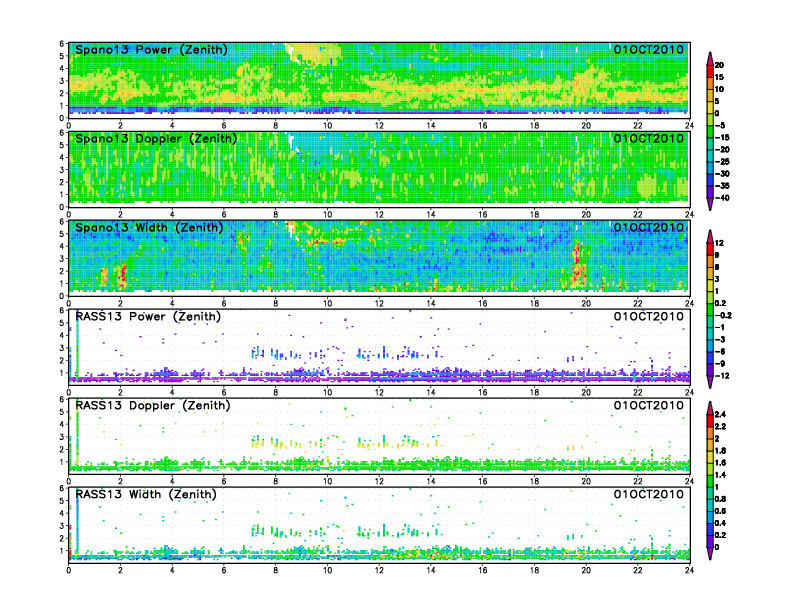The width and height of the screenshot is (792, 612).
Task: Click the 'Spano13 Doppler (Zenith)' panel title
Action: point(156,139)
